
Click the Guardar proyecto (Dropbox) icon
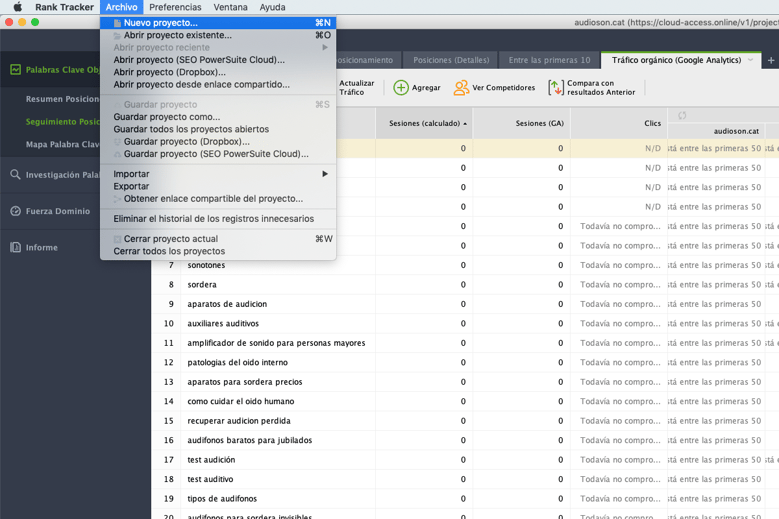(x=117, y=142)
